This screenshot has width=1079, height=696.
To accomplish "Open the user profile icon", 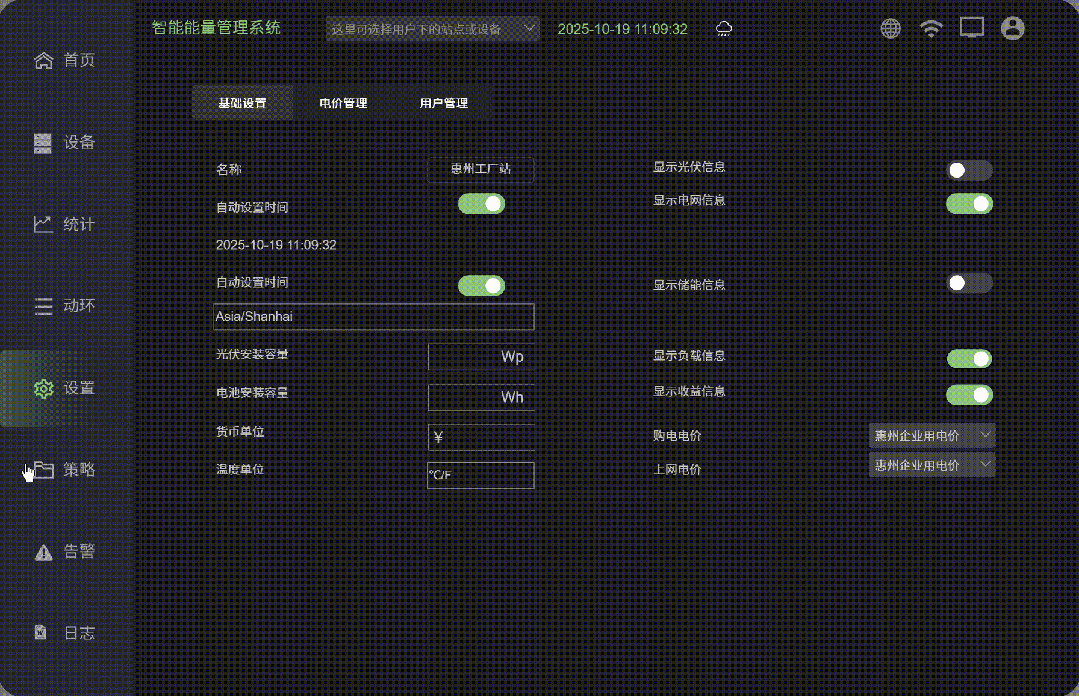I will [1012, 28].
